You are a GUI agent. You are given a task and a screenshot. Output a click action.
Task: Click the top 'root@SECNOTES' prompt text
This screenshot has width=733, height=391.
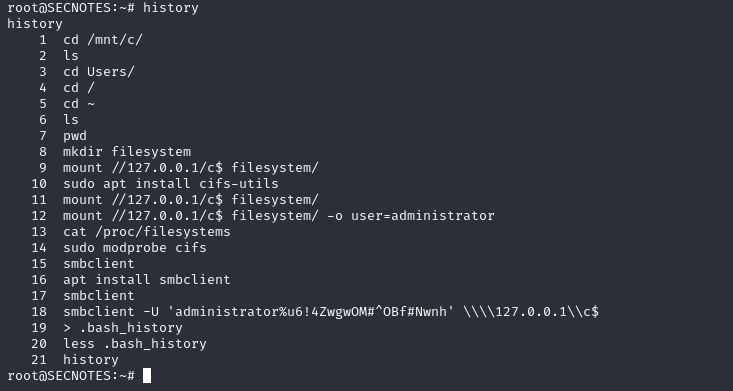point(59,8)
